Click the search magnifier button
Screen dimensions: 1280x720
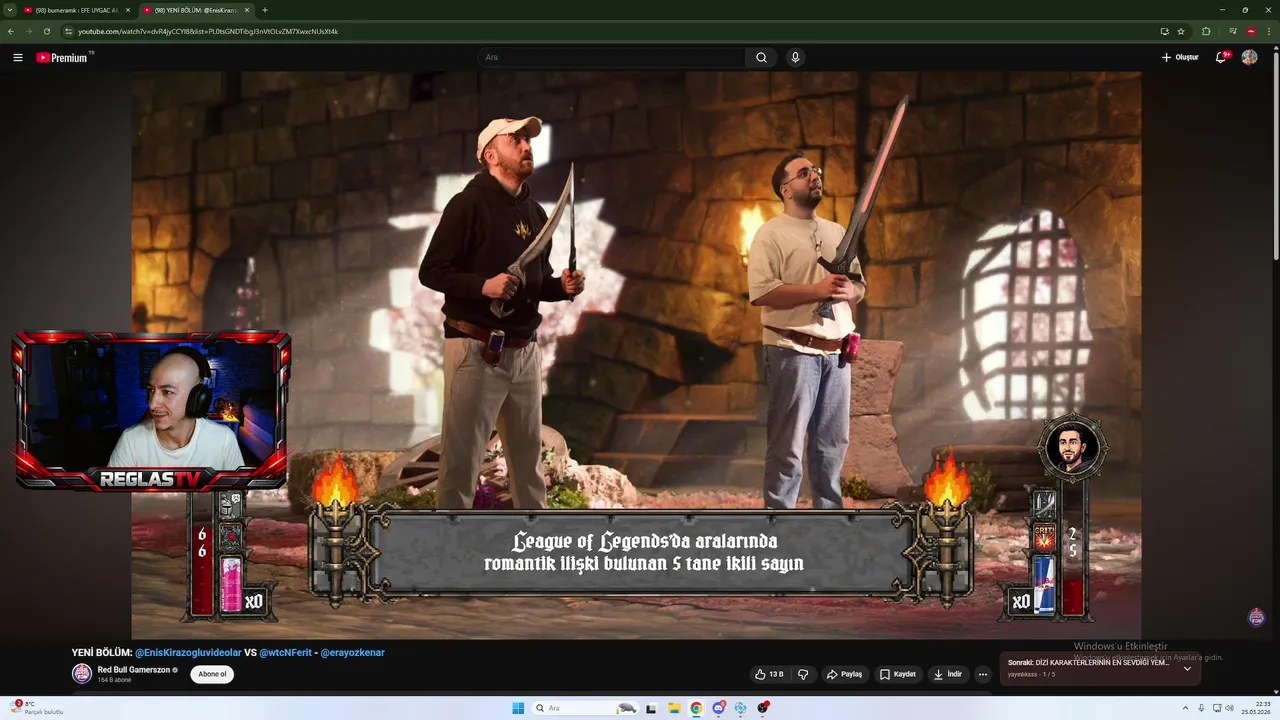point(761,57)
